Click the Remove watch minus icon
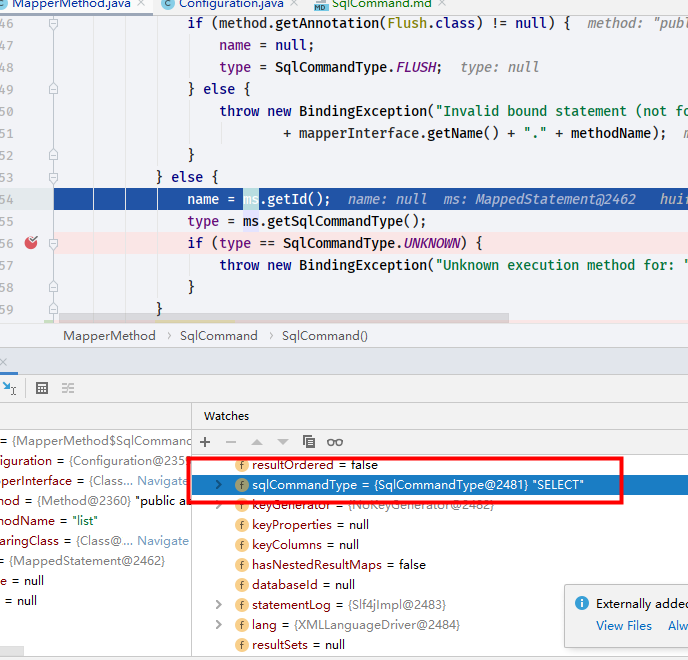The height and width of the screenshot is (660, 688). [231, 441]
